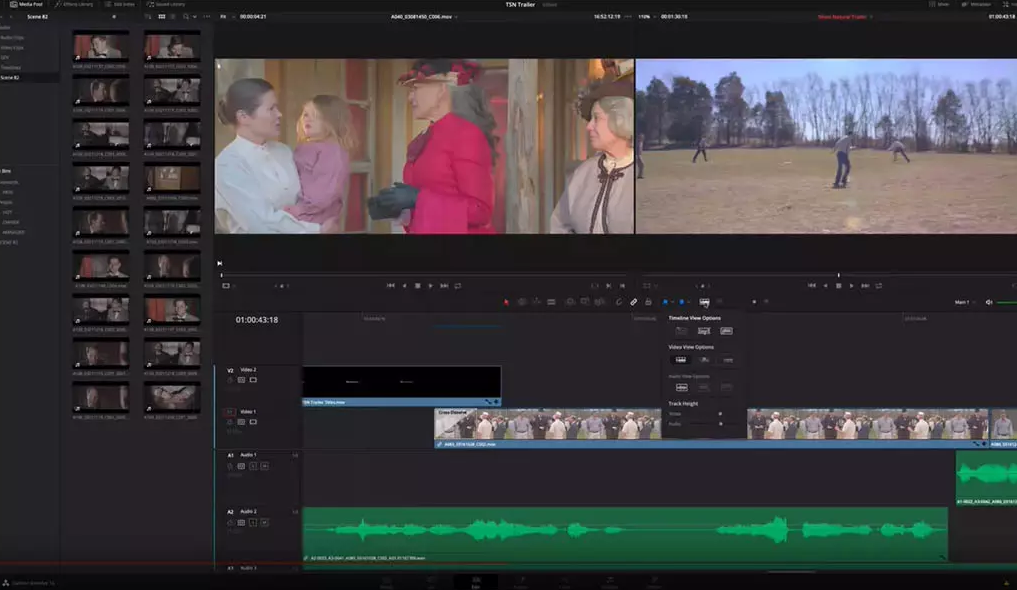Viewport: 1017px width, 590px height.
Task: Open the Effects Library panel
Action: click(x=74, y=4)
